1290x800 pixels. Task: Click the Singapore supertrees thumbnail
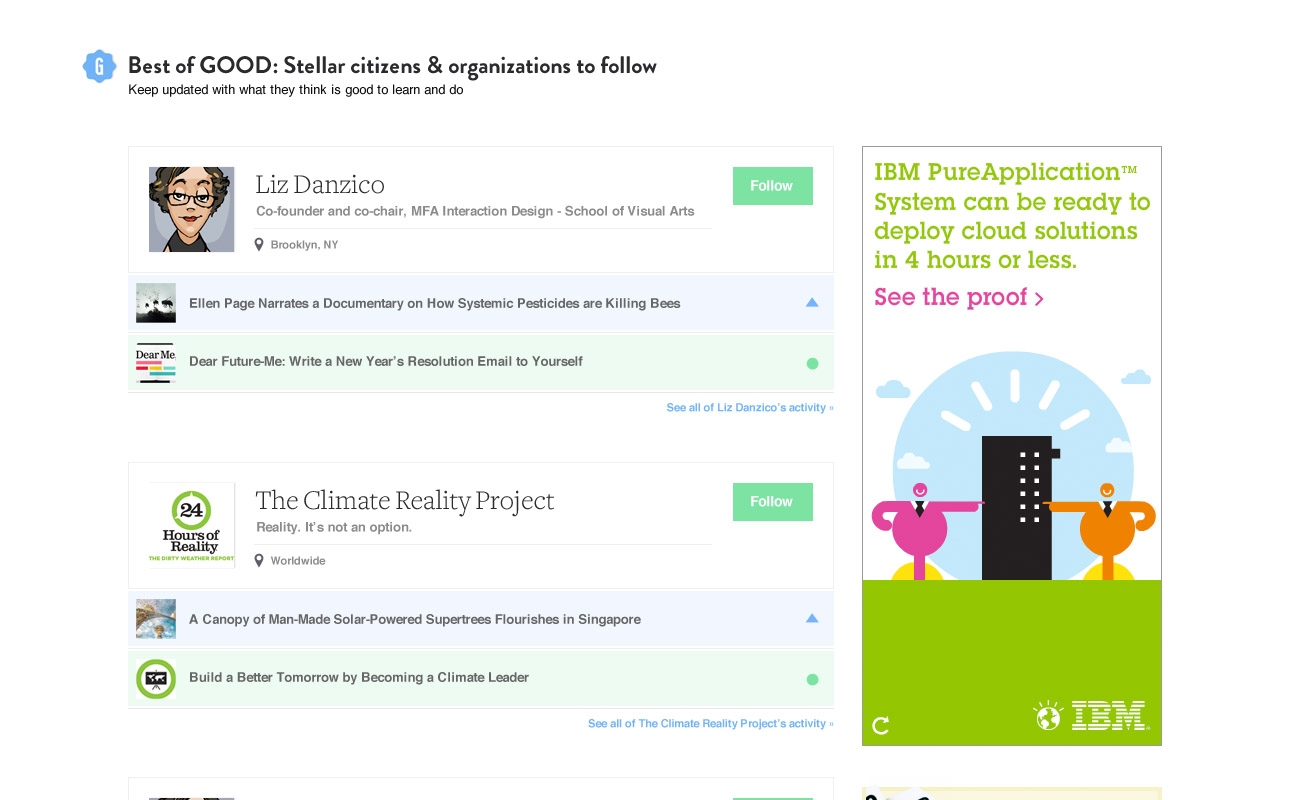pyautogui.click(x=156, y=619)
